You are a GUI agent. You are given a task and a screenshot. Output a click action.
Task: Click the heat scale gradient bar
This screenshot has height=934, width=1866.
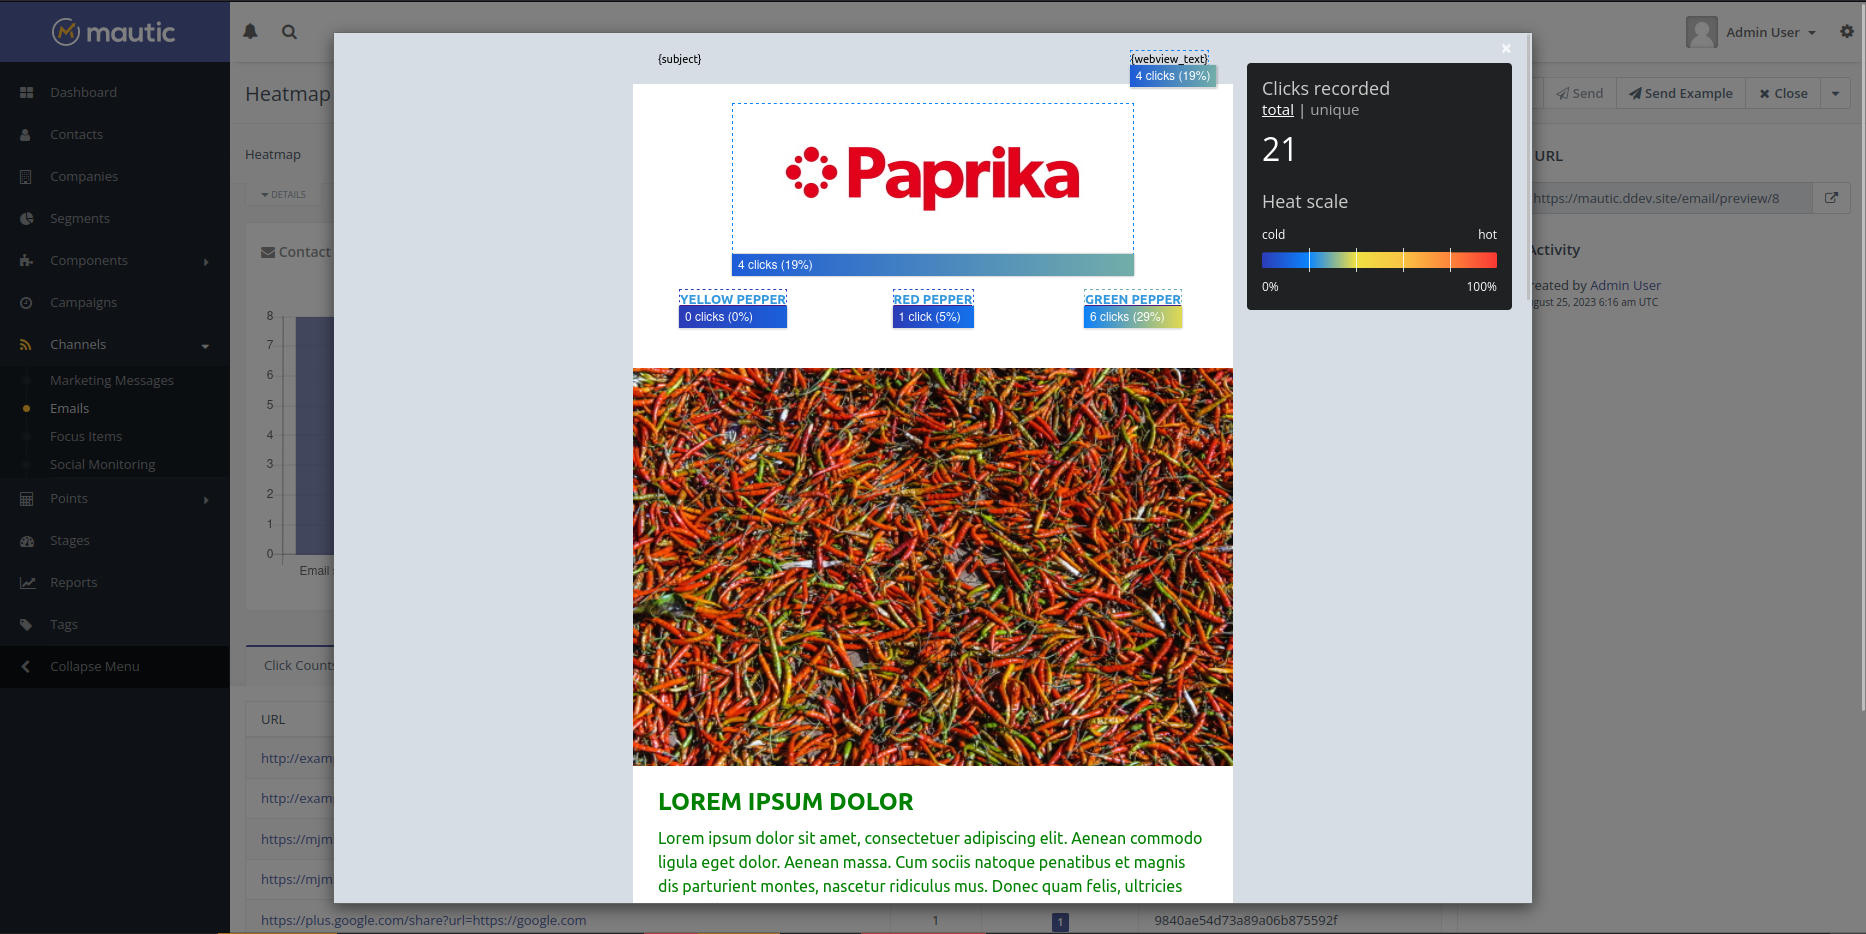1379,259
